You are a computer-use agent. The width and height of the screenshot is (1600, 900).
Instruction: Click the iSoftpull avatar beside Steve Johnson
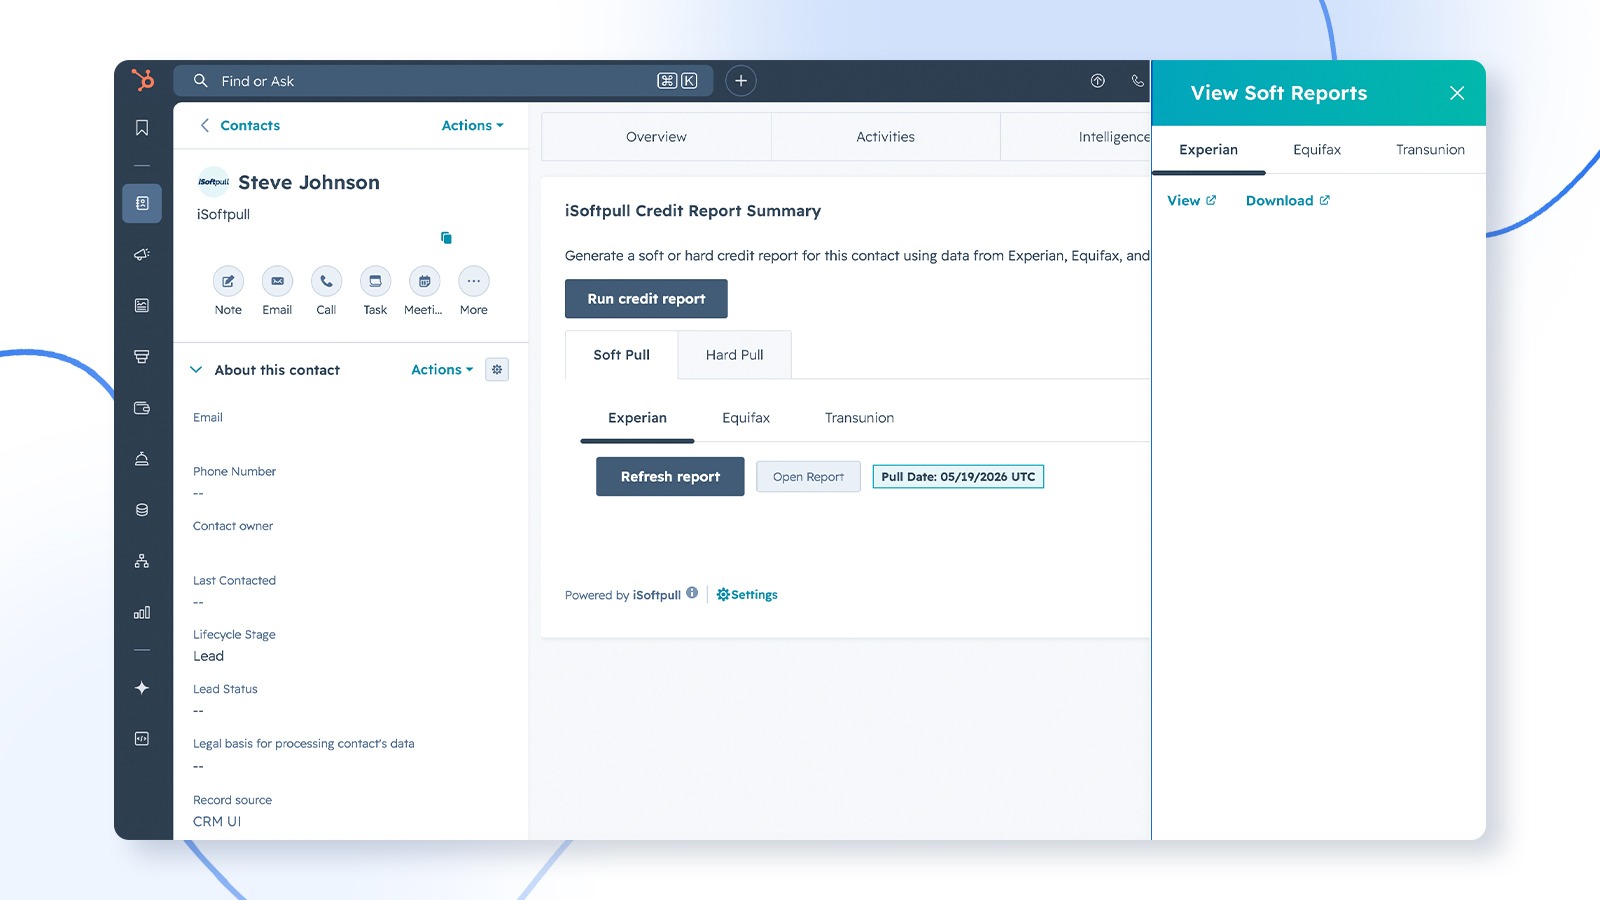[x=213, y=182]
